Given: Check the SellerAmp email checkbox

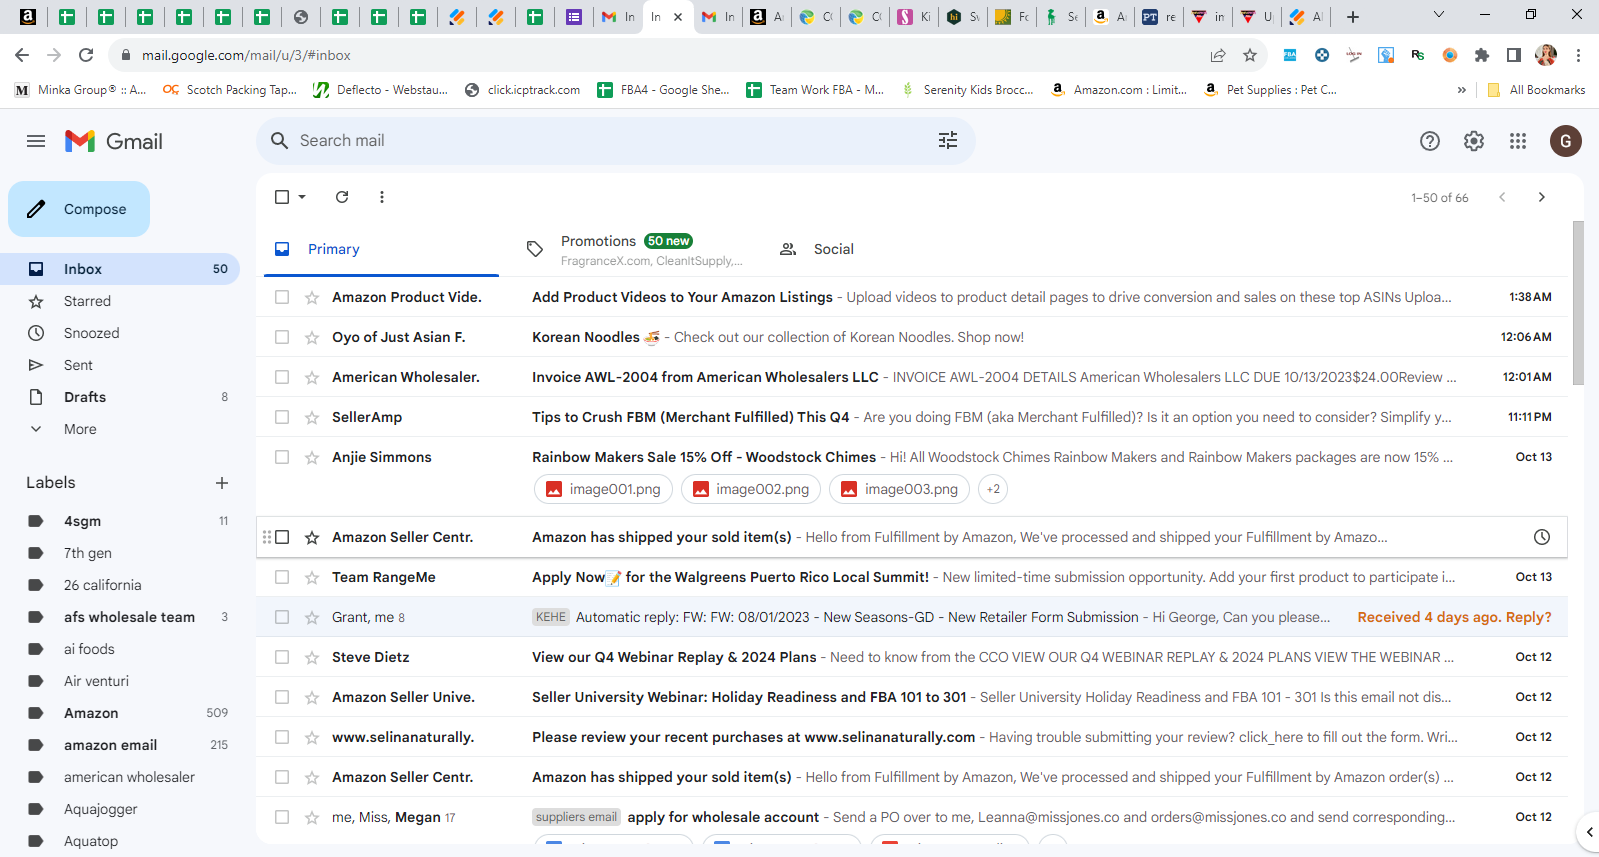Looking at the screenshot, I should pyautogui.click(x=282, y=417).
